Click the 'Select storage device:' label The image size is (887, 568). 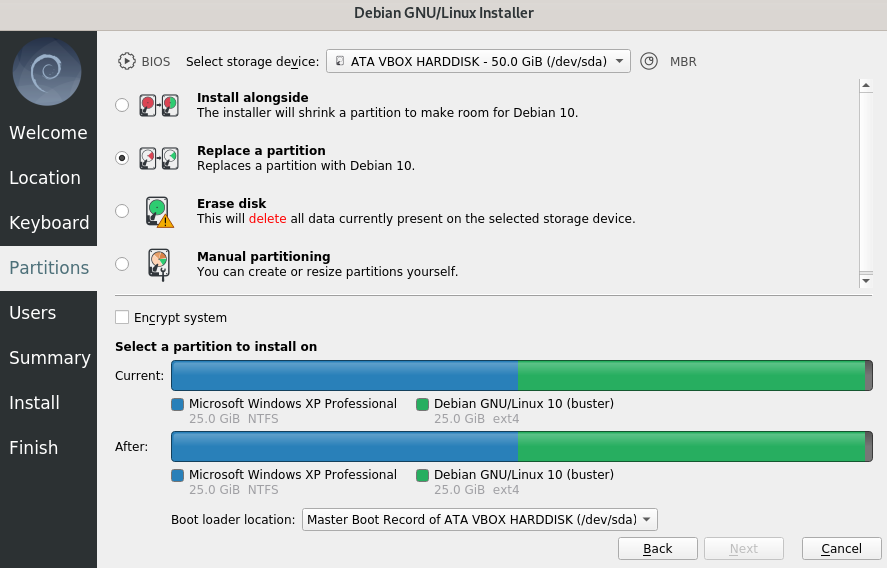click(x=252, y=61)
